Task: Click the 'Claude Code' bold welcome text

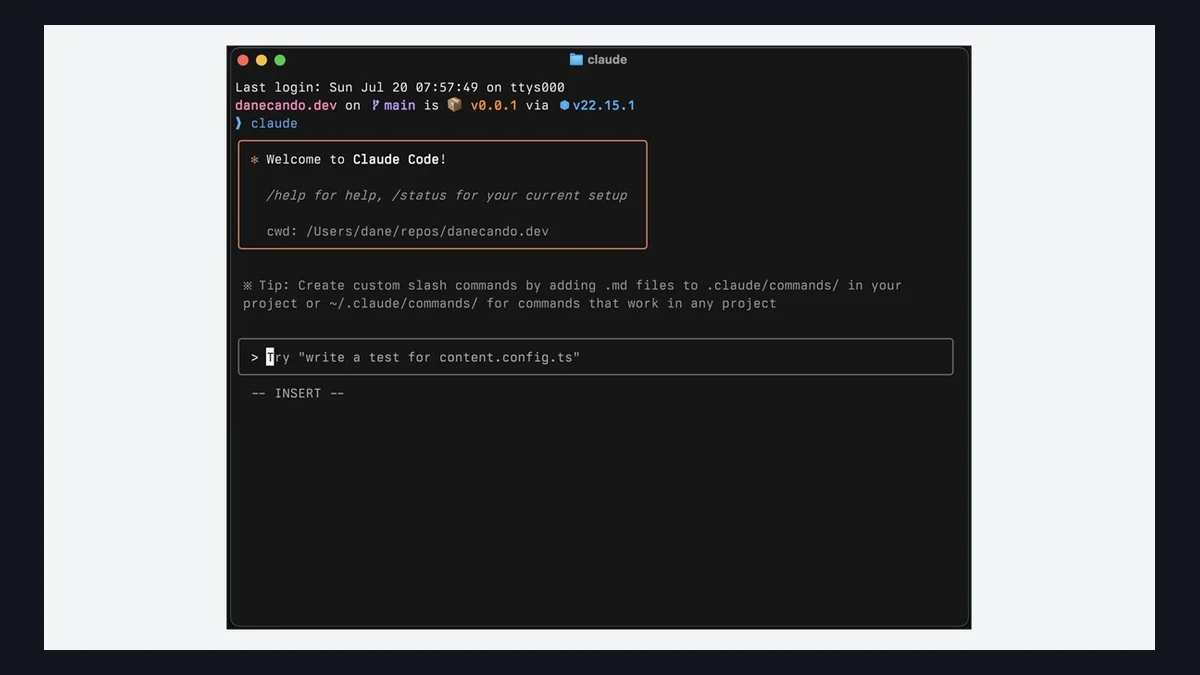Action: click(x=396, y=160)
